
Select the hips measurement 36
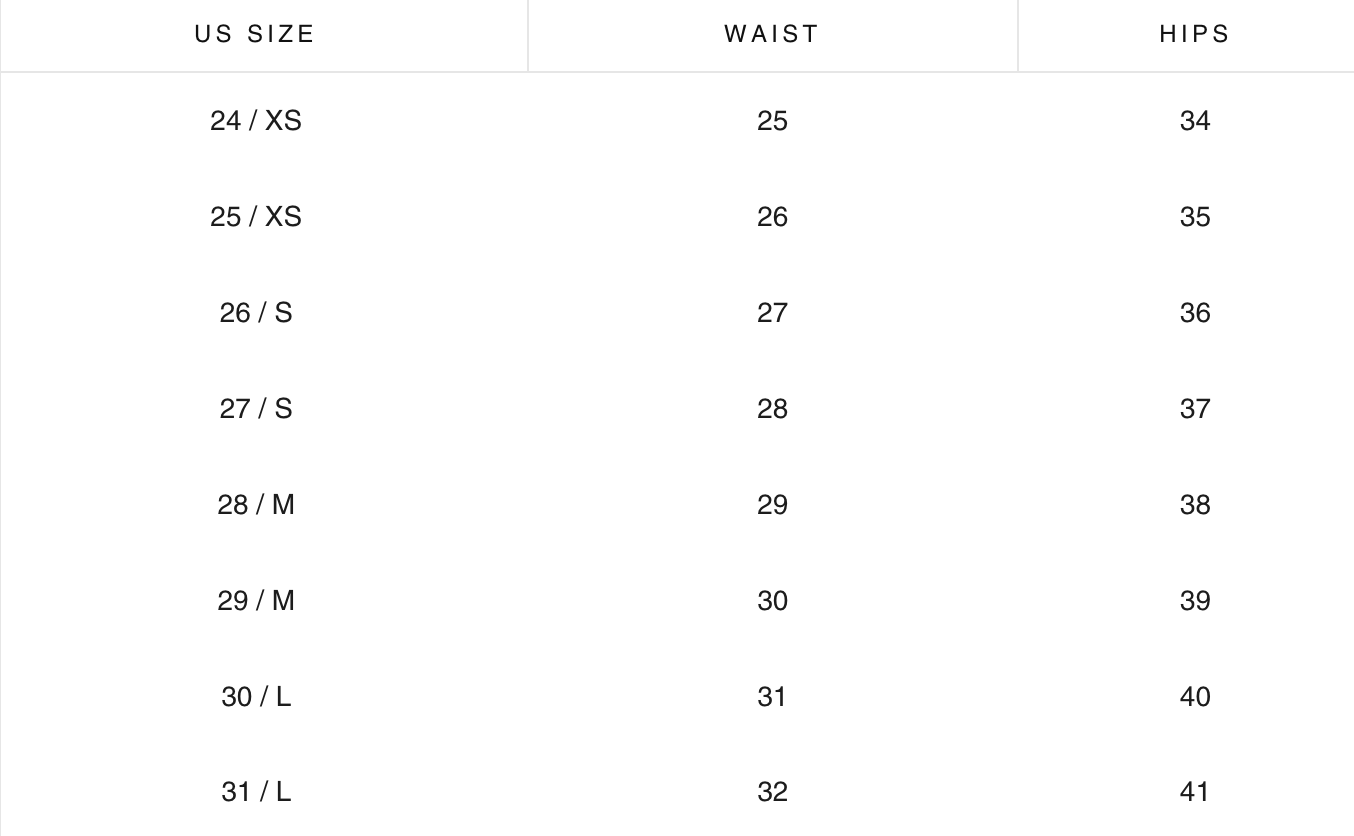point(1195,313)
